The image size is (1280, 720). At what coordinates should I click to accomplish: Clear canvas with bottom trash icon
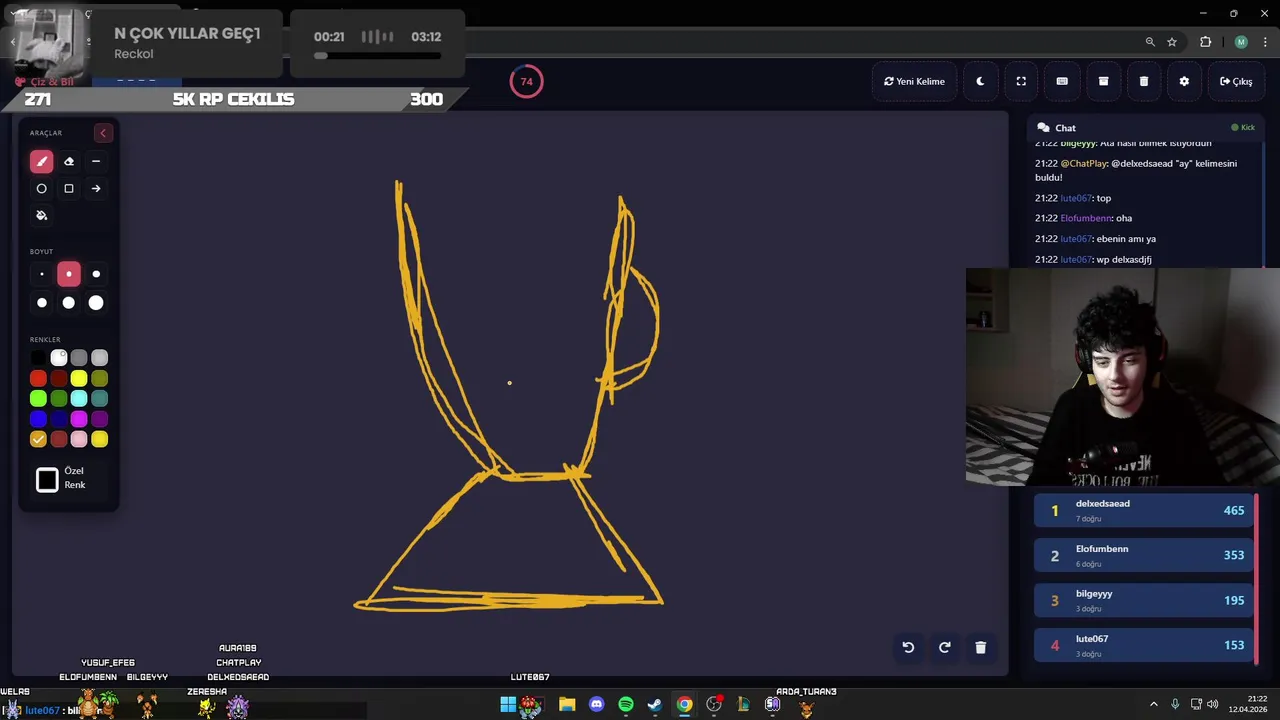coord(980,647)
